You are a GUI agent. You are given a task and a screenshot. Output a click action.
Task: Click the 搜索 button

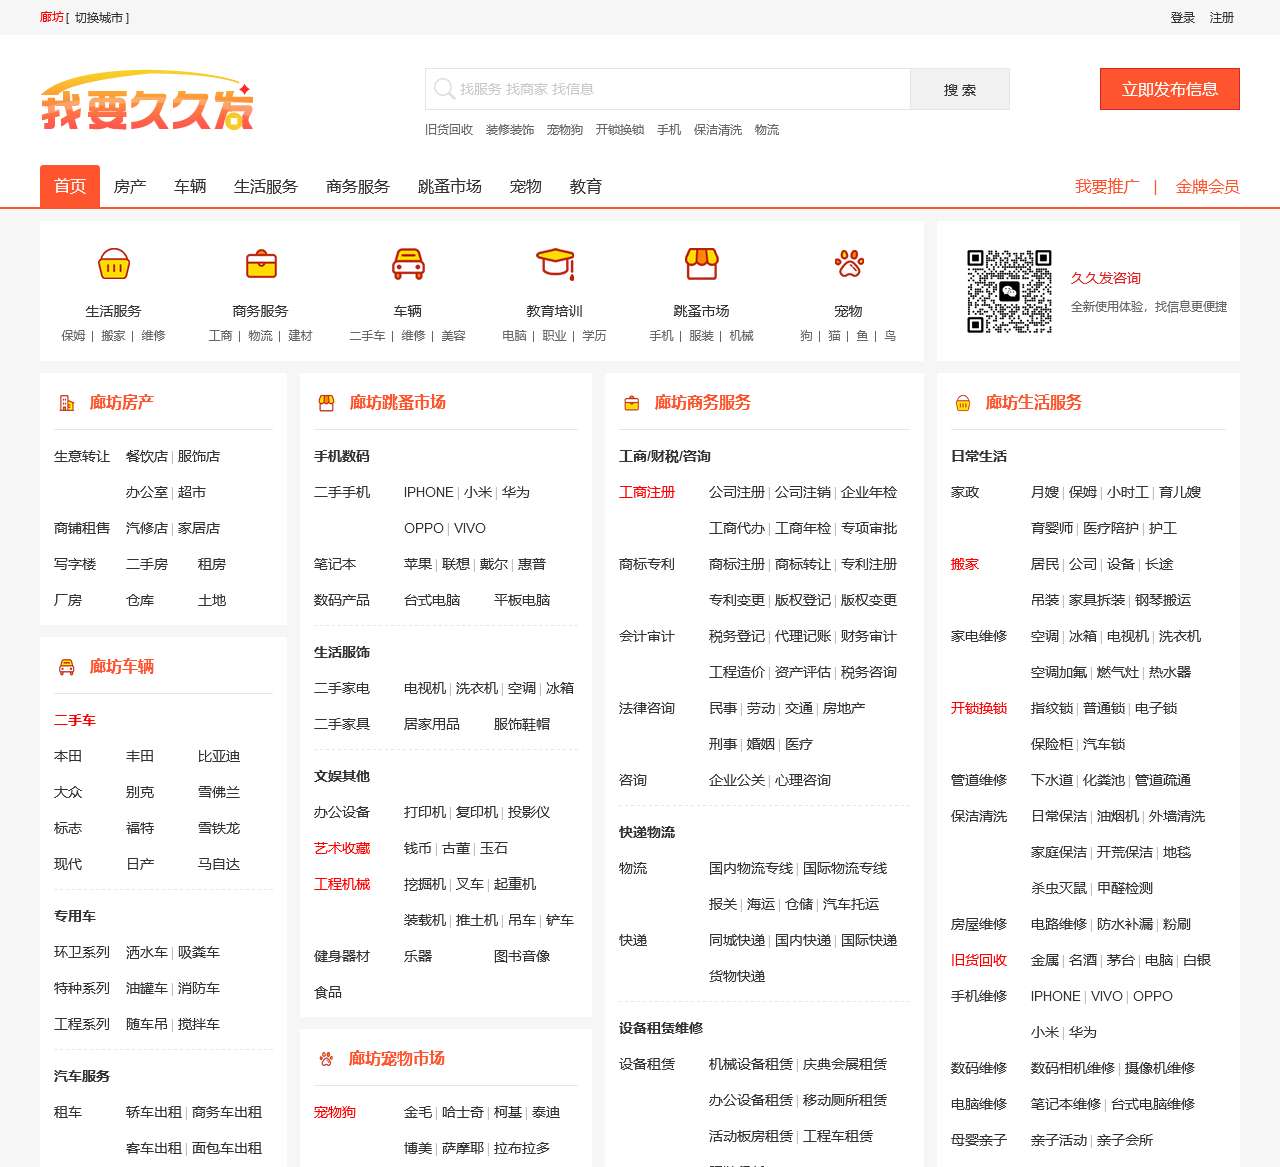(x=960, y=89)
